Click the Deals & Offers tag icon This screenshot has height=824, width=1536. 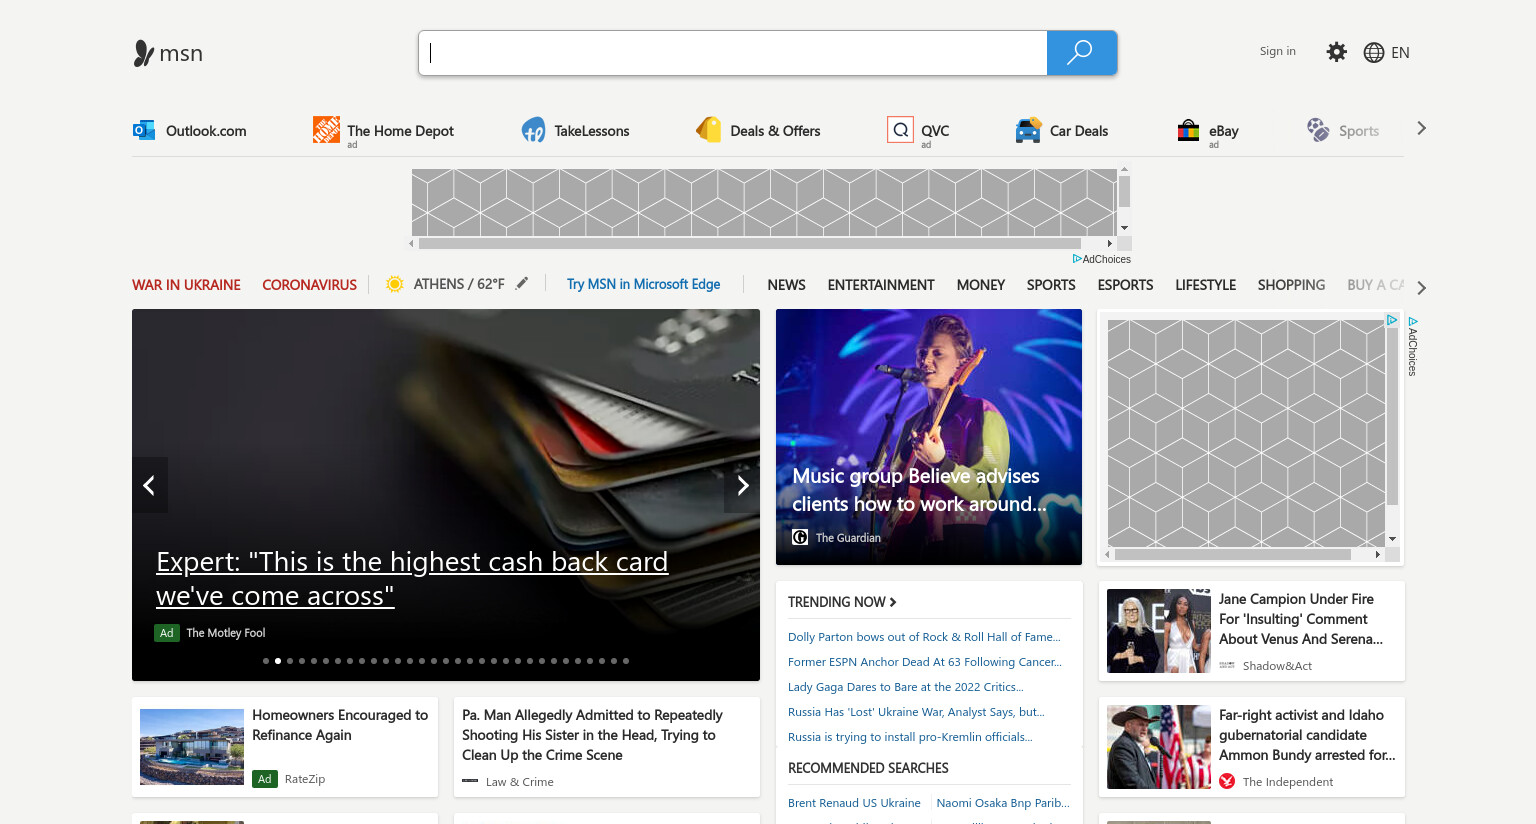coord(709,130)
